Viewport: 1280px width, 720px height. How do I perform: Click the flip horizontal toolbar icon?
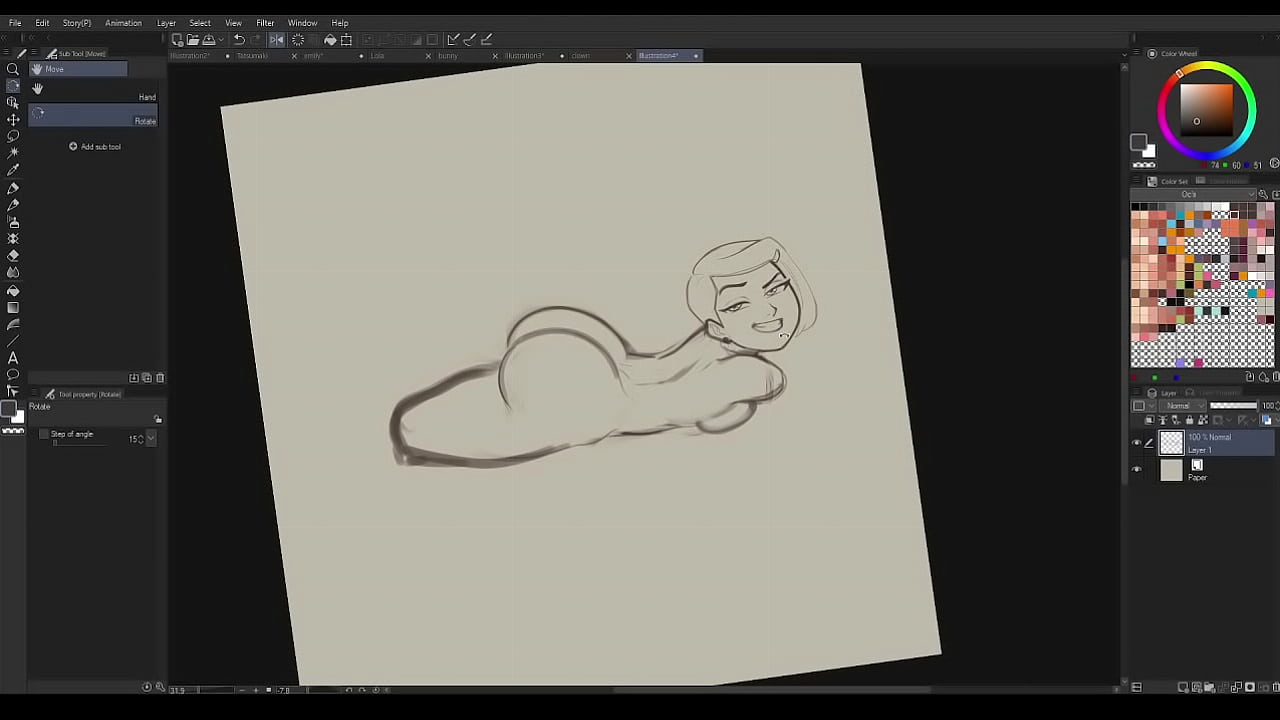pyautogui.click(x=276, y=40)
